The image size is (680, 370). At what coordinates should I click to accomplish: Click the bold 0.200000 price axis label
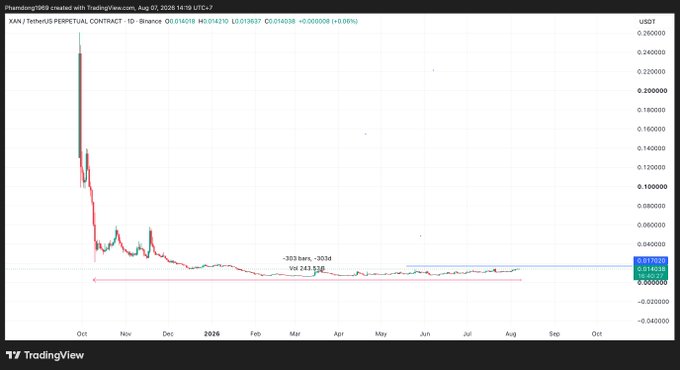click(x=652, y=91)
